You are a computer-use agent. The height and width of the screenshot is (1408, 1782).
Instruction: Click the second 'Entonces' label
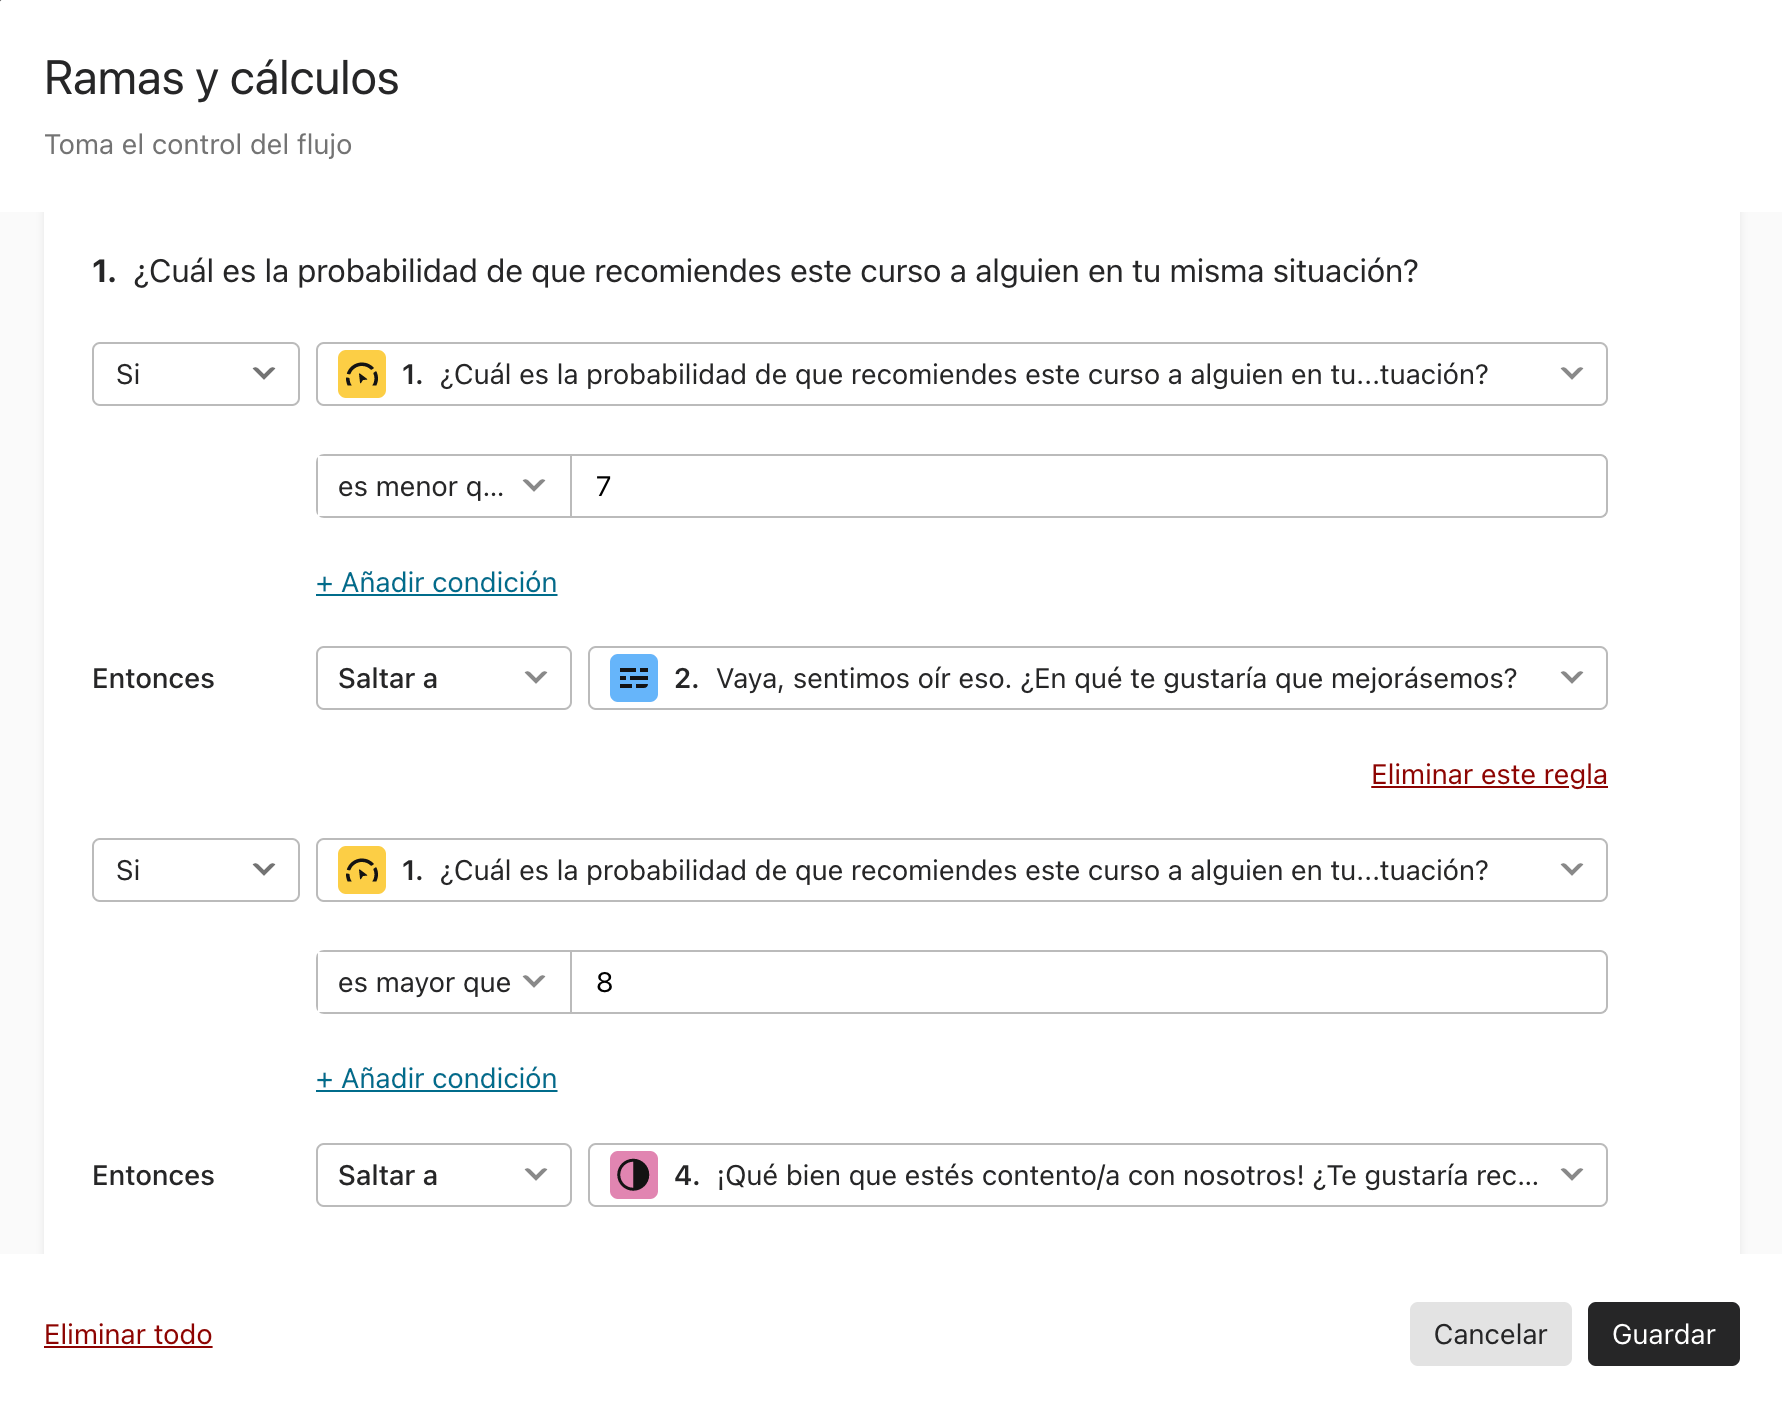coord(153,1175)
